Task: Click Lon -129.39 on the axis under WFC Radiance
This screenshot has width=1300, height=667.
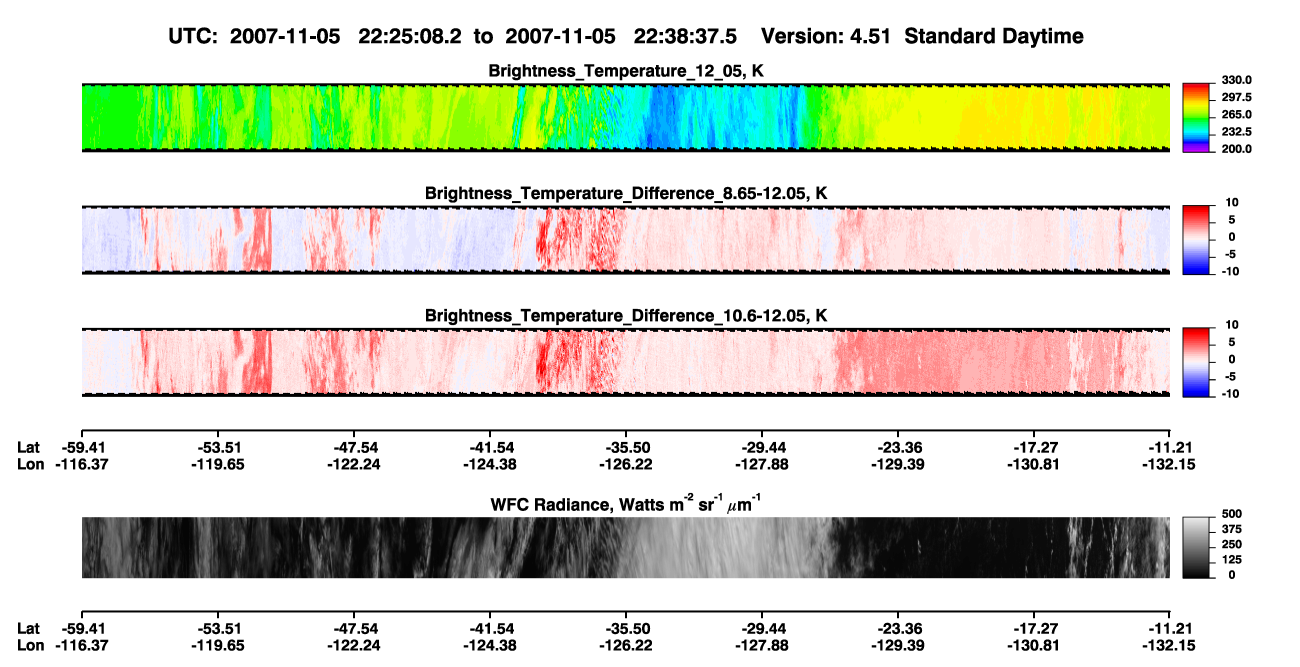Action: 897,644
